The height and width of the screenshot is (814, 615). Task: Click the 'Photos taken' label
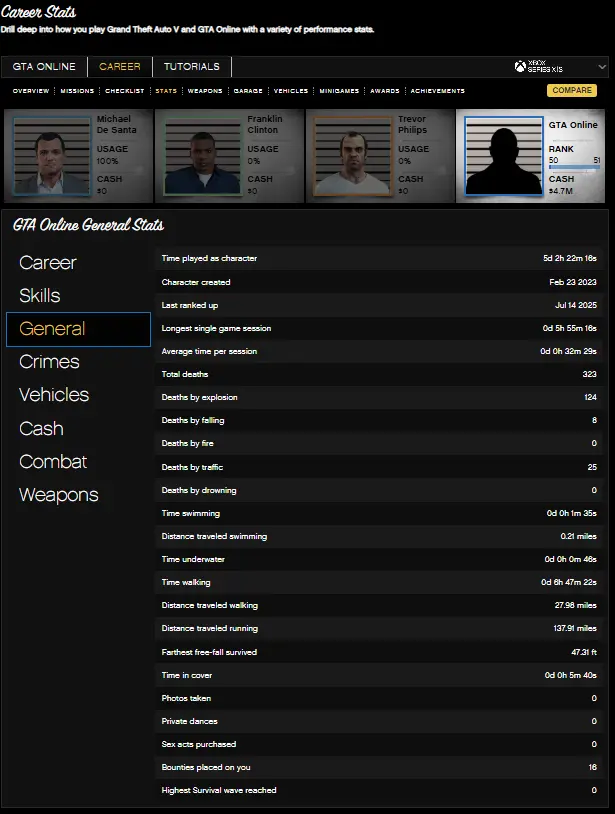pos(186,698)
